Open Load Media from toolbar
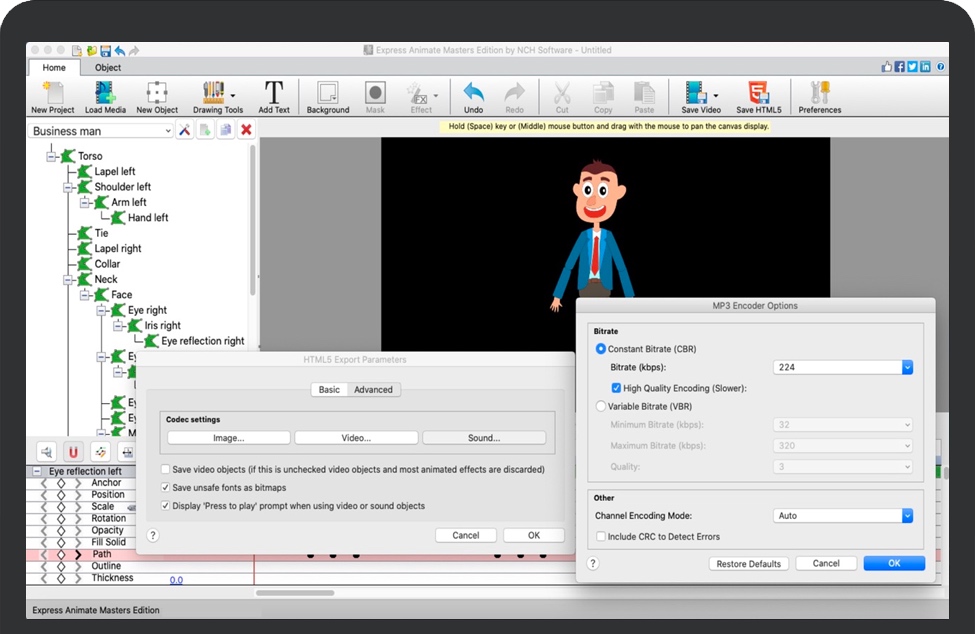Screen dimensions: 975x634 coord(104,94)
